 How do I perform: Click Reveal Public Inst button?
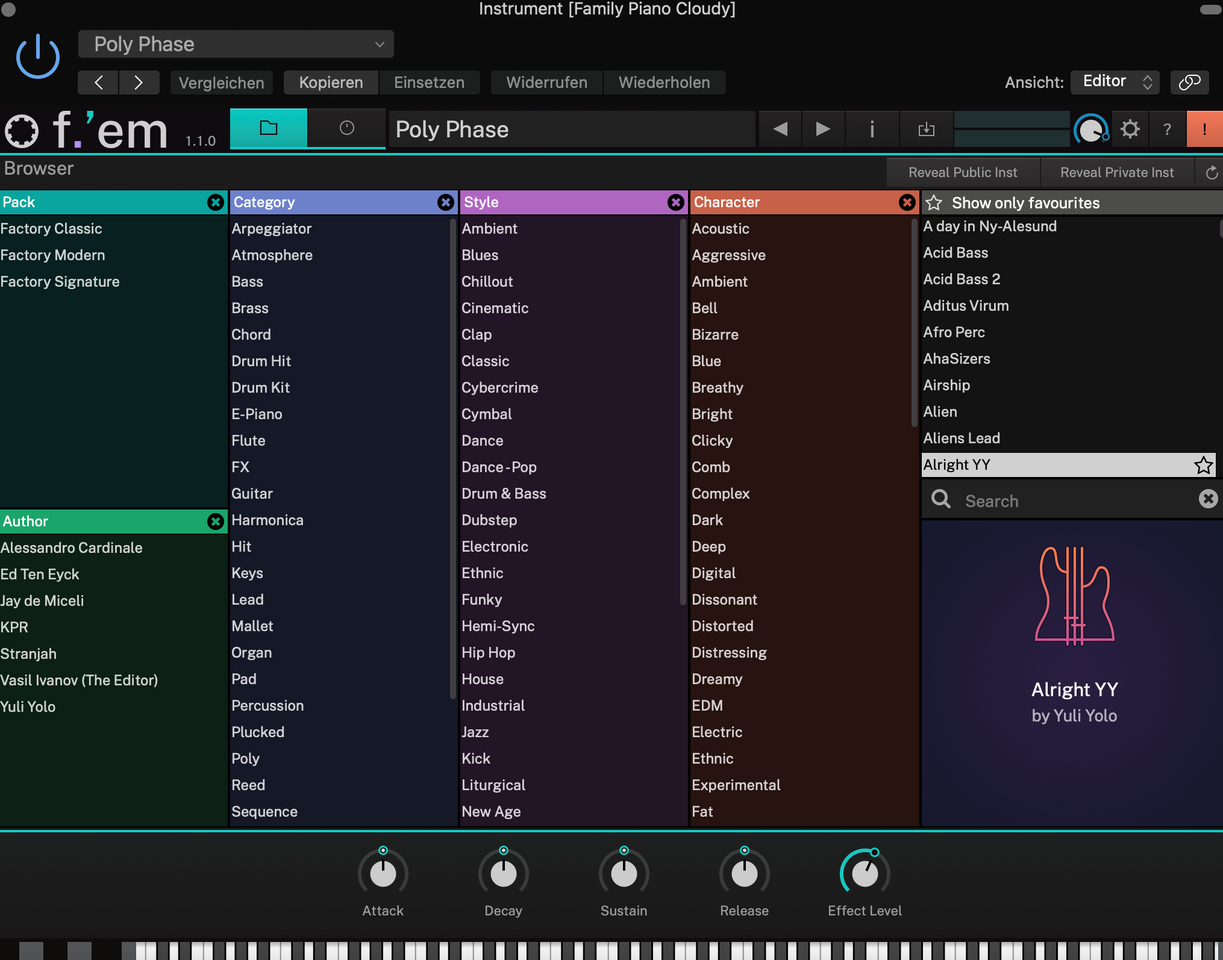pyautogui.click(x=963, y=172)
